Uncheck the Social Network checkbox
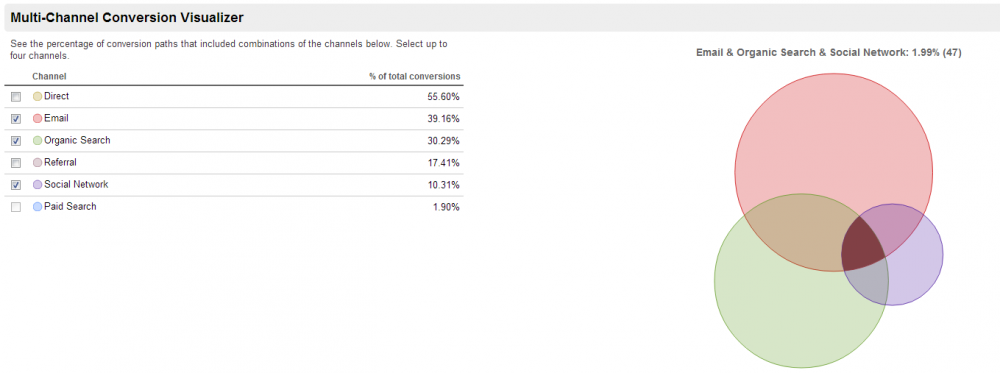This screenshot has width=1000, height=373. pyautogui.click(x=16, y=185)
